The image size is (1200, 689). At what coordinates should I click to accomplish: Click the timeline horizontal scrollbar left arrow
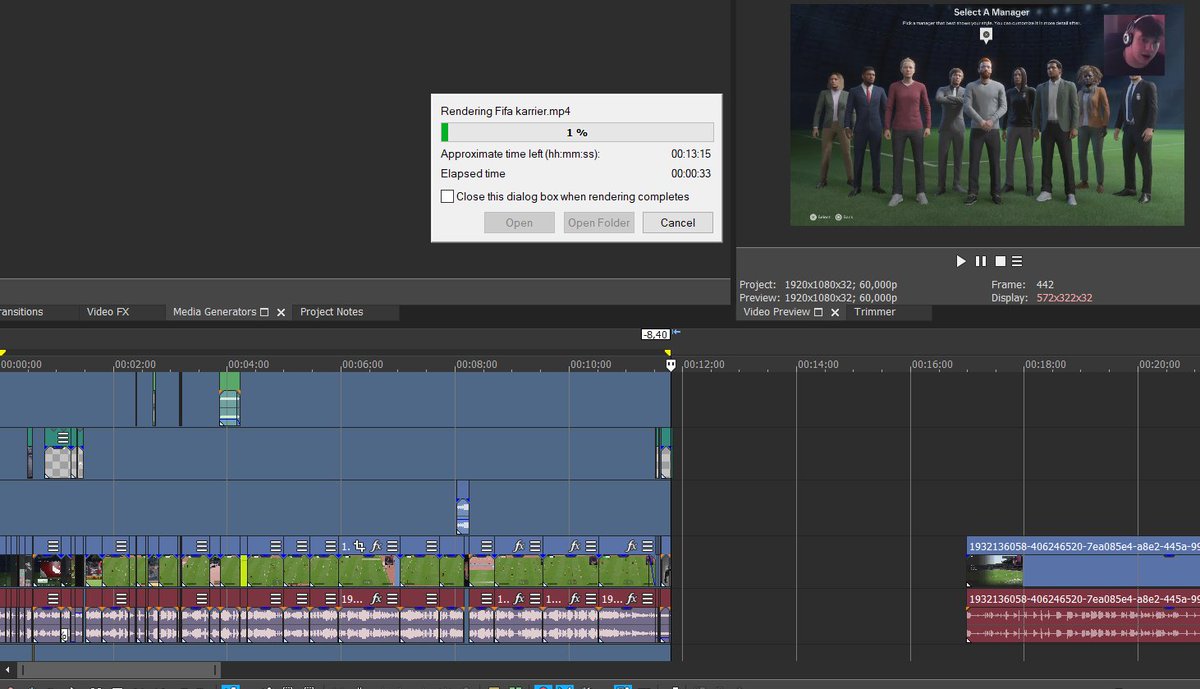(x=8, y=670)
